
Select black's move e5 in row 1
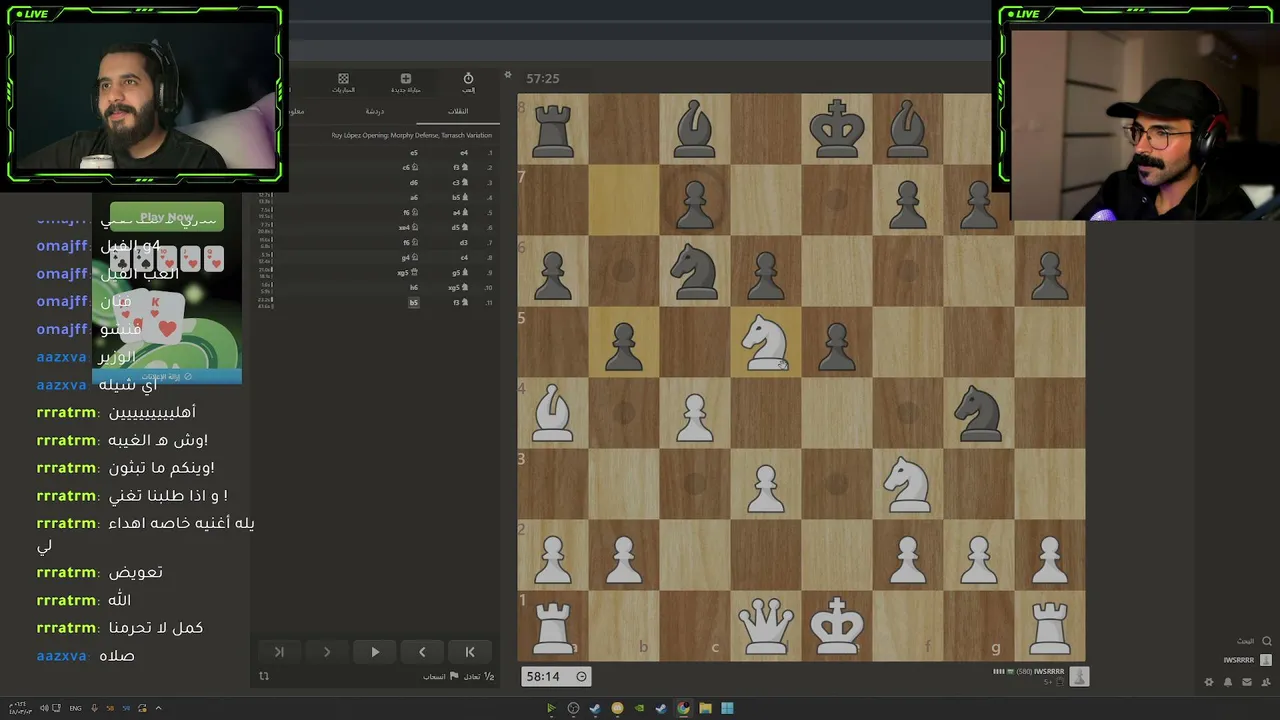point(414,153)
